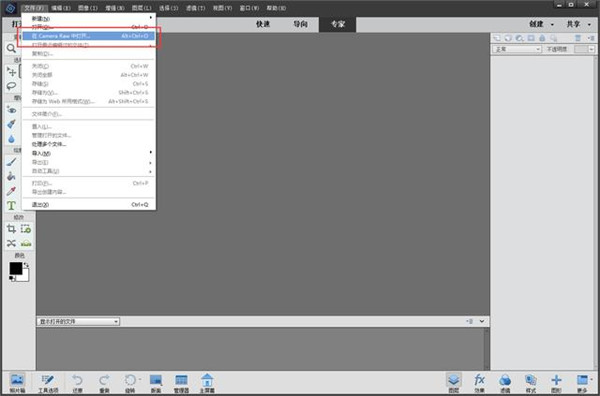Viewport: 600px width, 396px height.
Task: Open the Rotate direction dropdown arrow
Action: coord(140,379)
